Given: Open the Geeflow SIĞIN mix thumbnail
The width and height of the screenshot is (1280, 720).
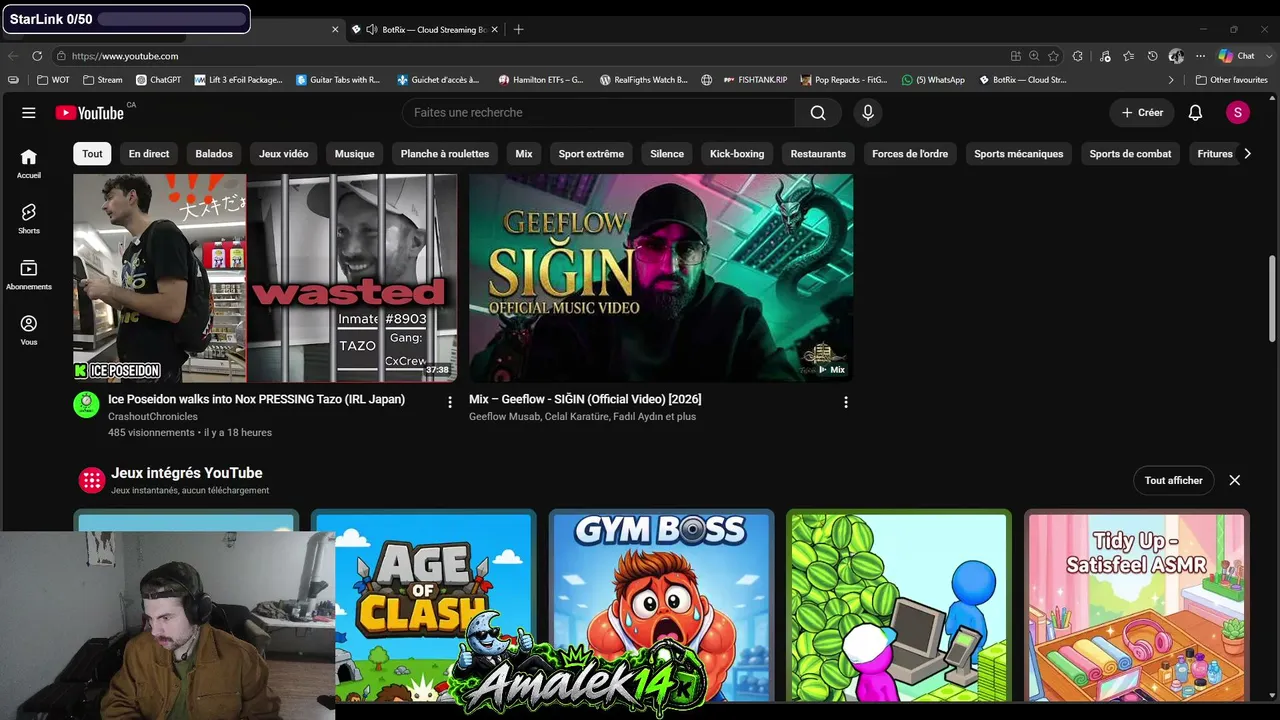Looking at the screenshot, I should tap(661, 278).
